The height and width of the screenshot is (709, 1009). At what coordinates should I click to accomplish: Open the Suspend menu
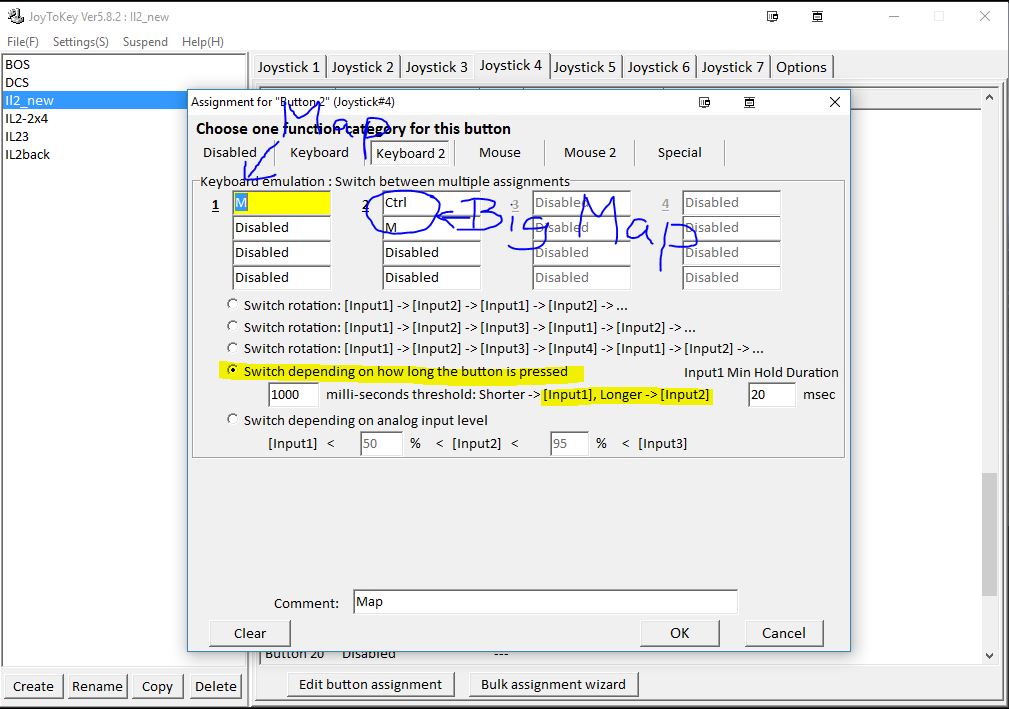[x=145, y=42]
